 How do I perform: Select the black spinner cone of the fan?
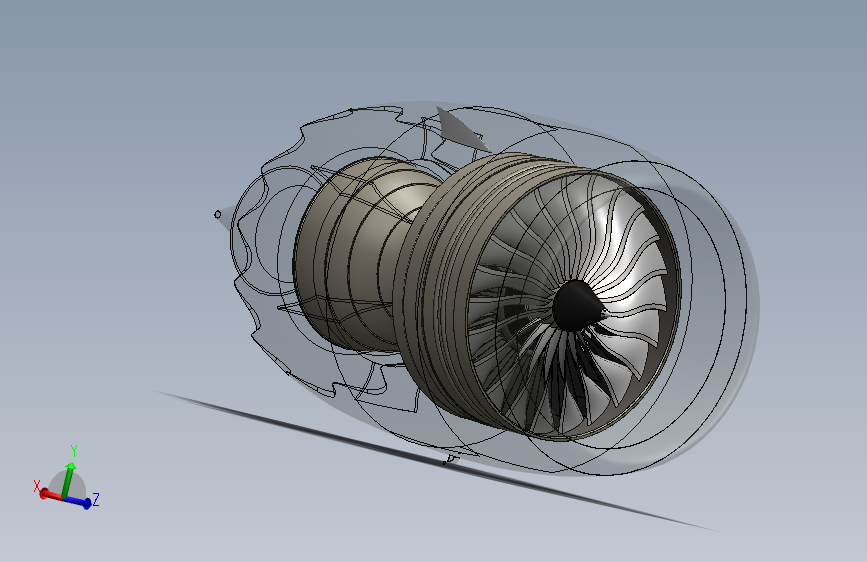pos(578,305)
